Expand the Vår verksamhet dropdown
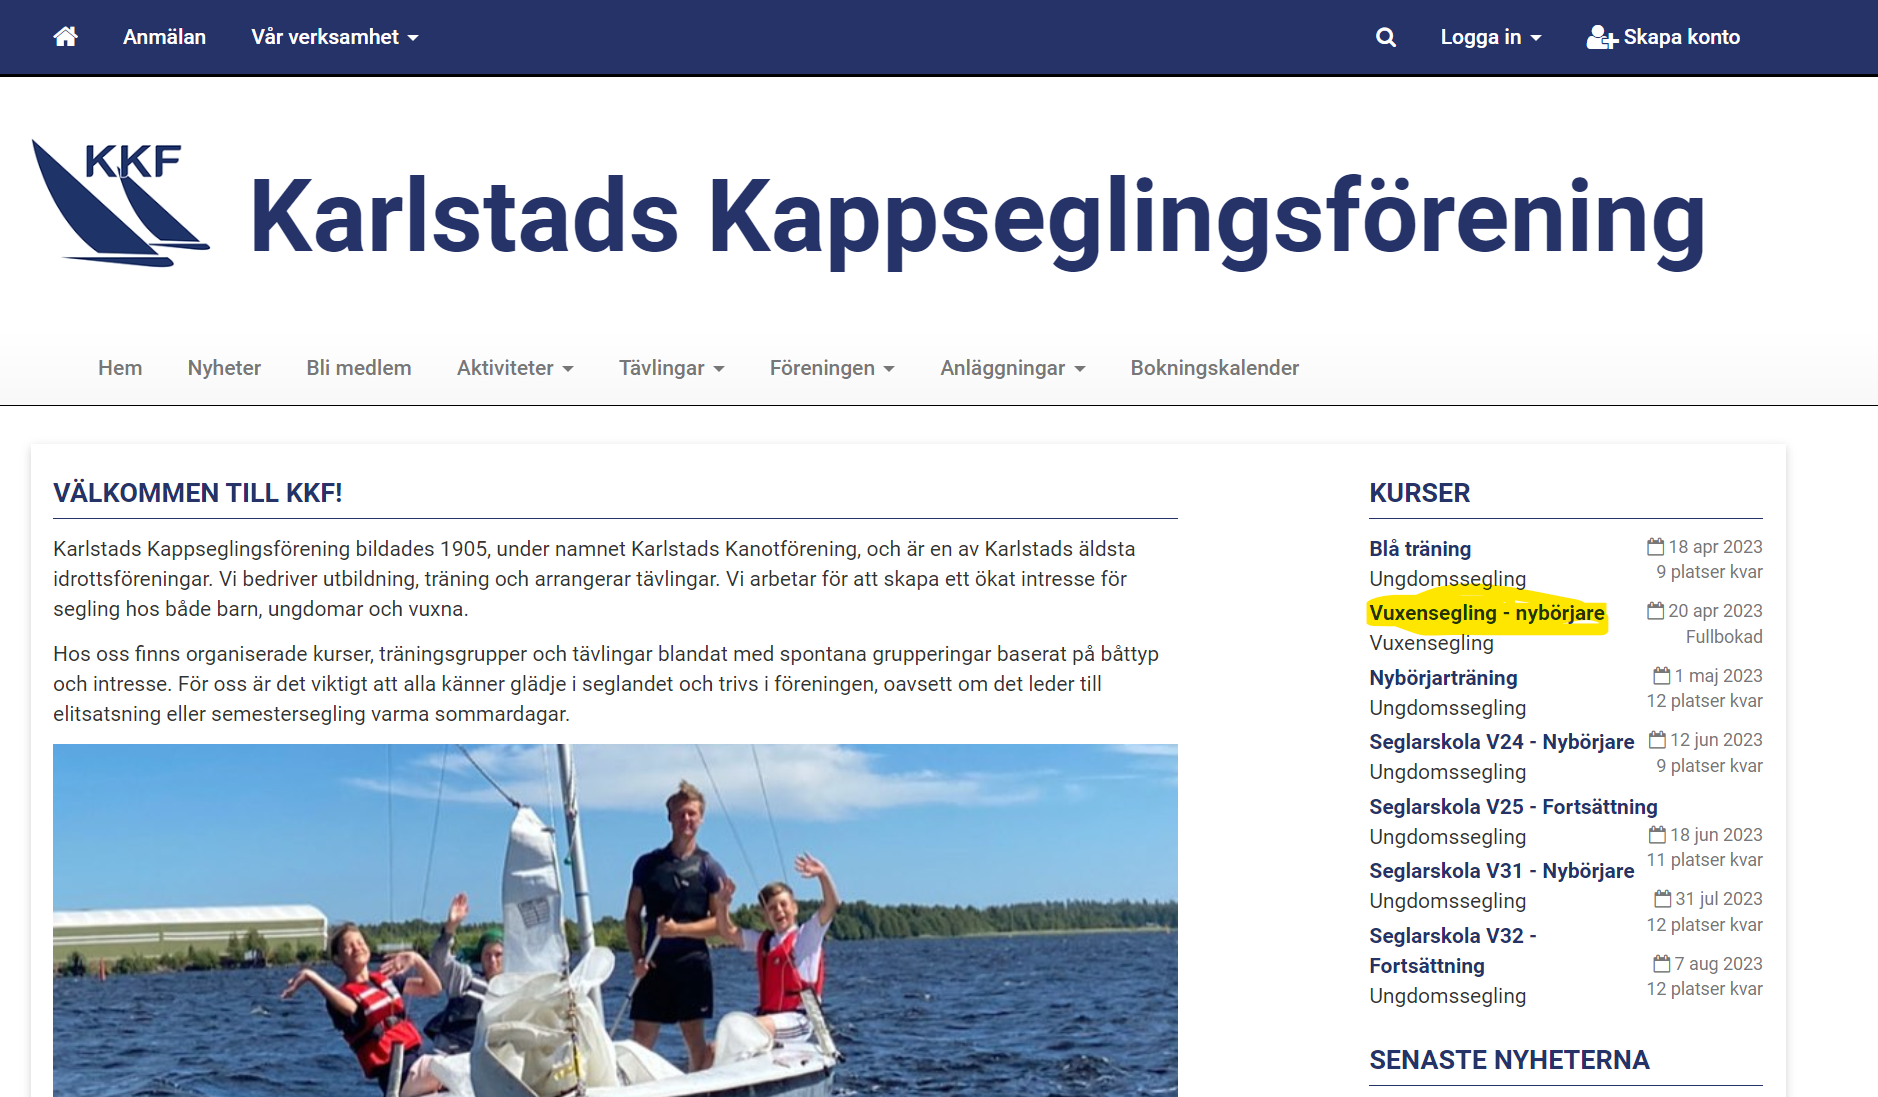Image resolution: width=1878 pixels, height=1097 pixels. click(334, 37)
